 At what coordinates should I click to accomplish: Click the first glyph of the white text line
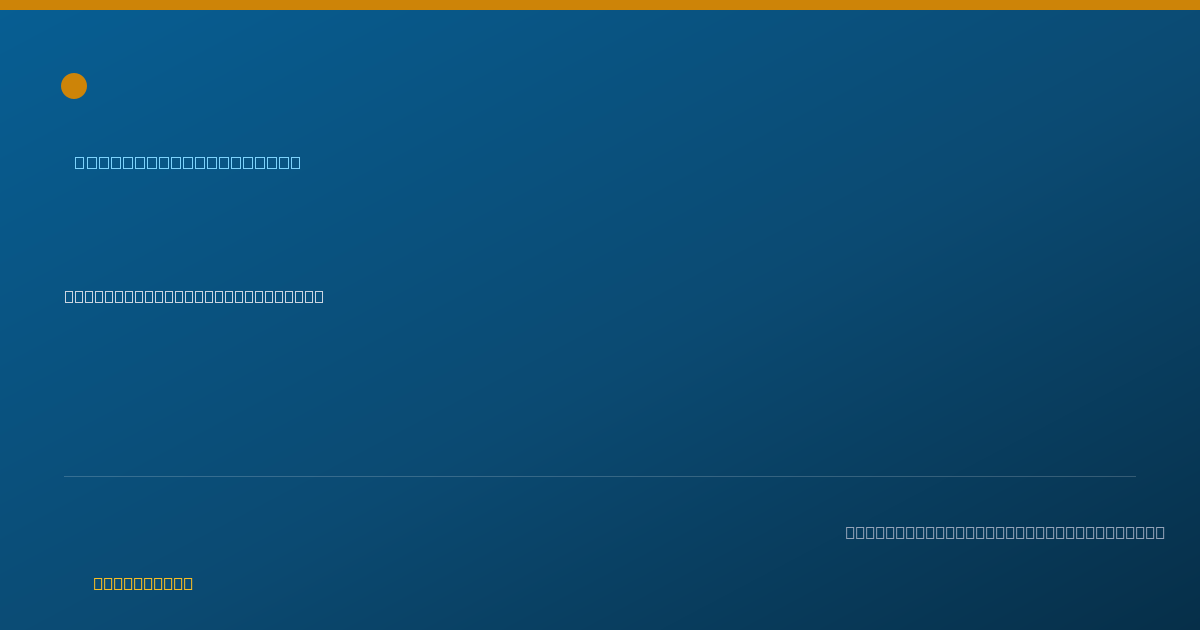point(69,296)
